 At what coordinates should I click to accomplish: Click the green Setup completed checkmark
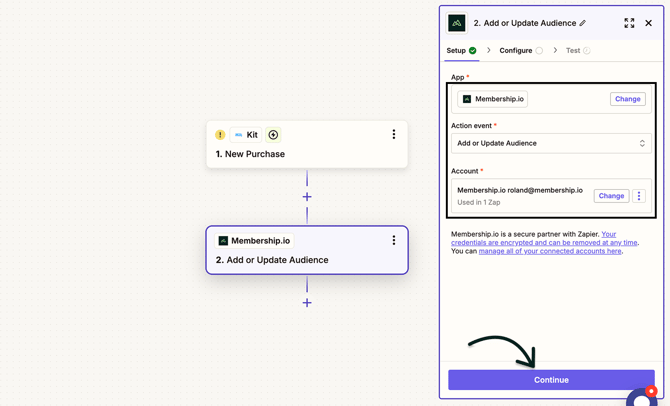(473, 50)
